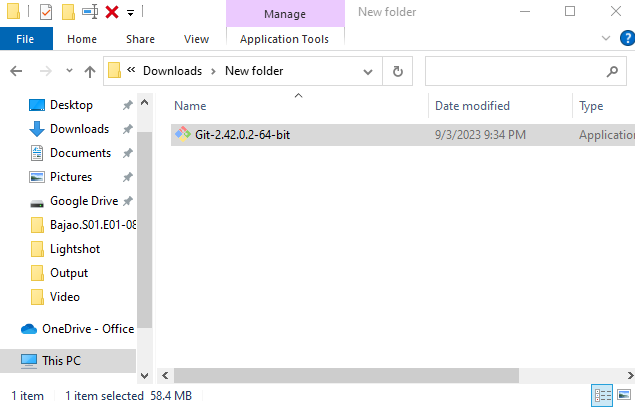
Task: Unpin Desktop using its pin icon
Action: (128, 105)
